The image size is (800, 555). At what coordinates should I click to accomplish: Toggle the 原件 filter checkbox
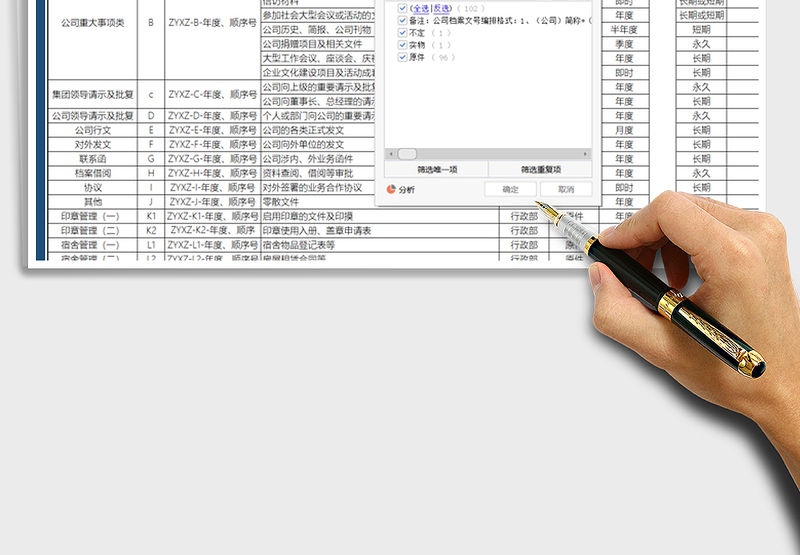tap(402, 58)
